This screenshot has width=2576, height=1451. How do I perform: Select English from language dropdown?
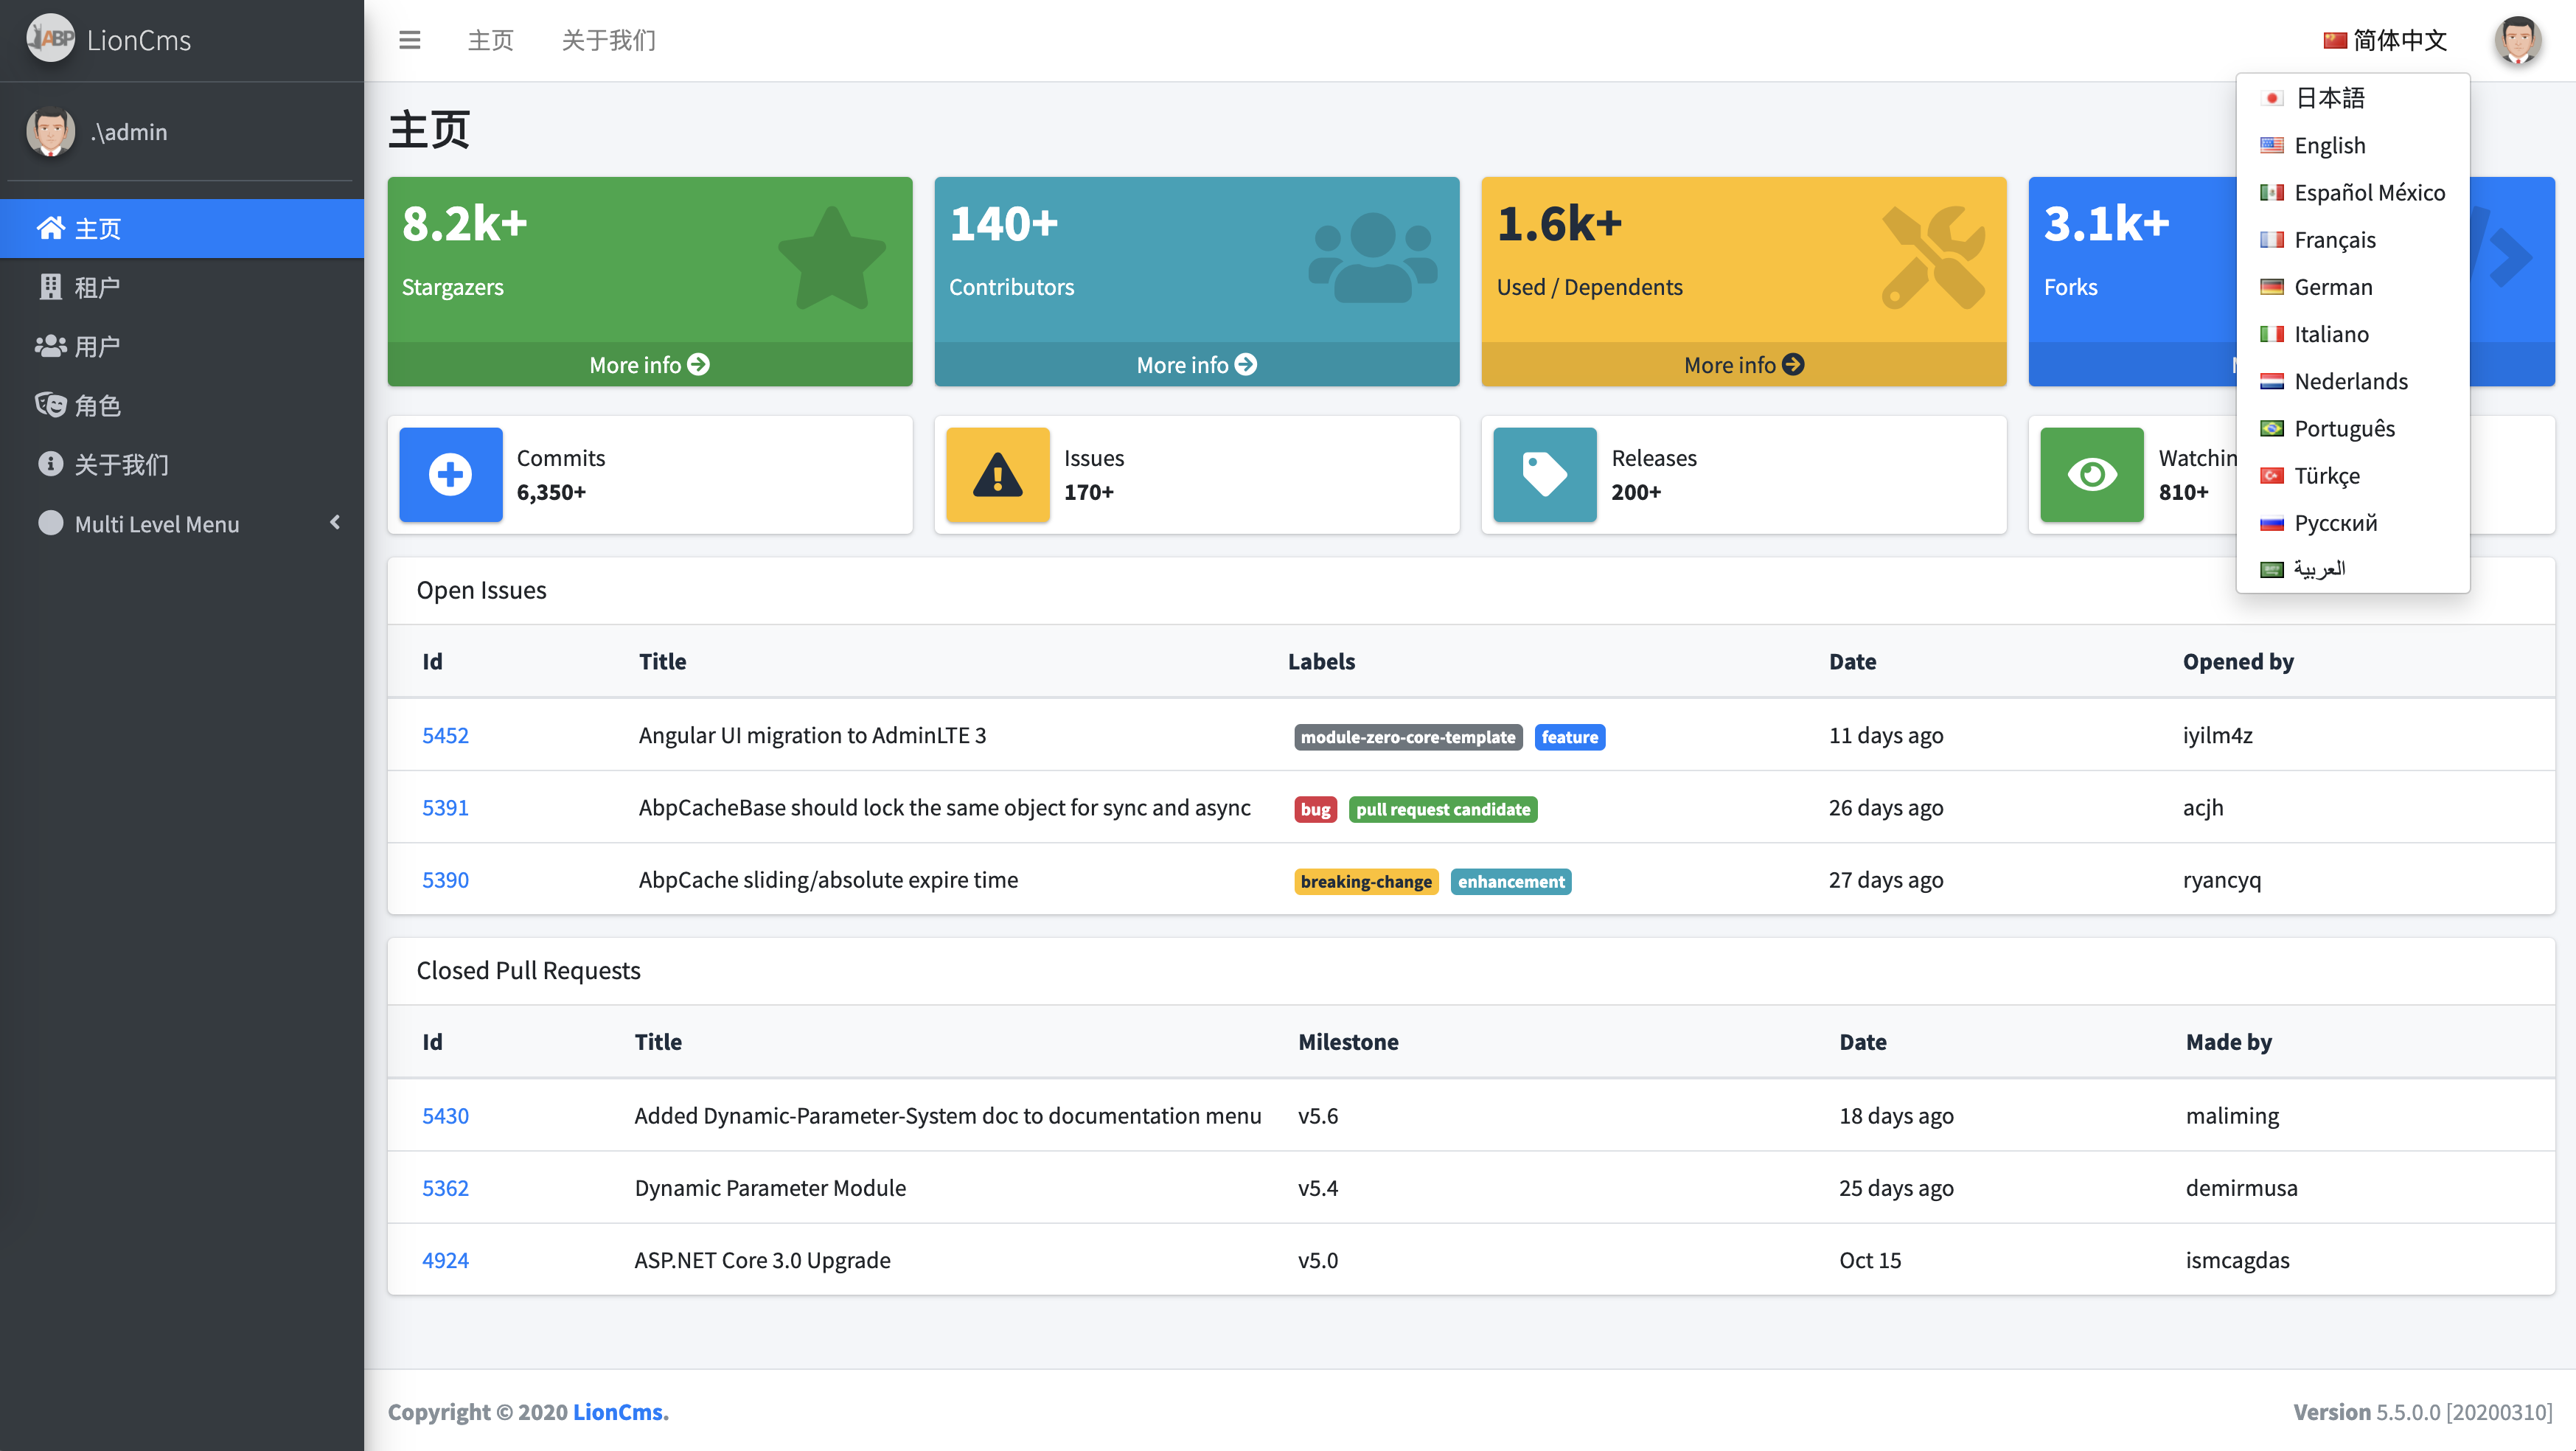click(2330, 143)
